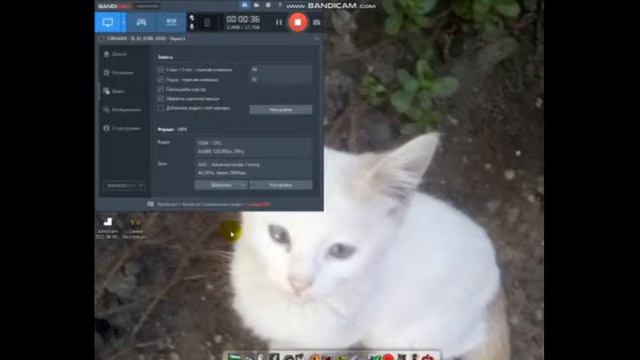Open the General settings section in sidebar
Screen dimensions: 640x360
pyautogui.click(x=118, y=73)
